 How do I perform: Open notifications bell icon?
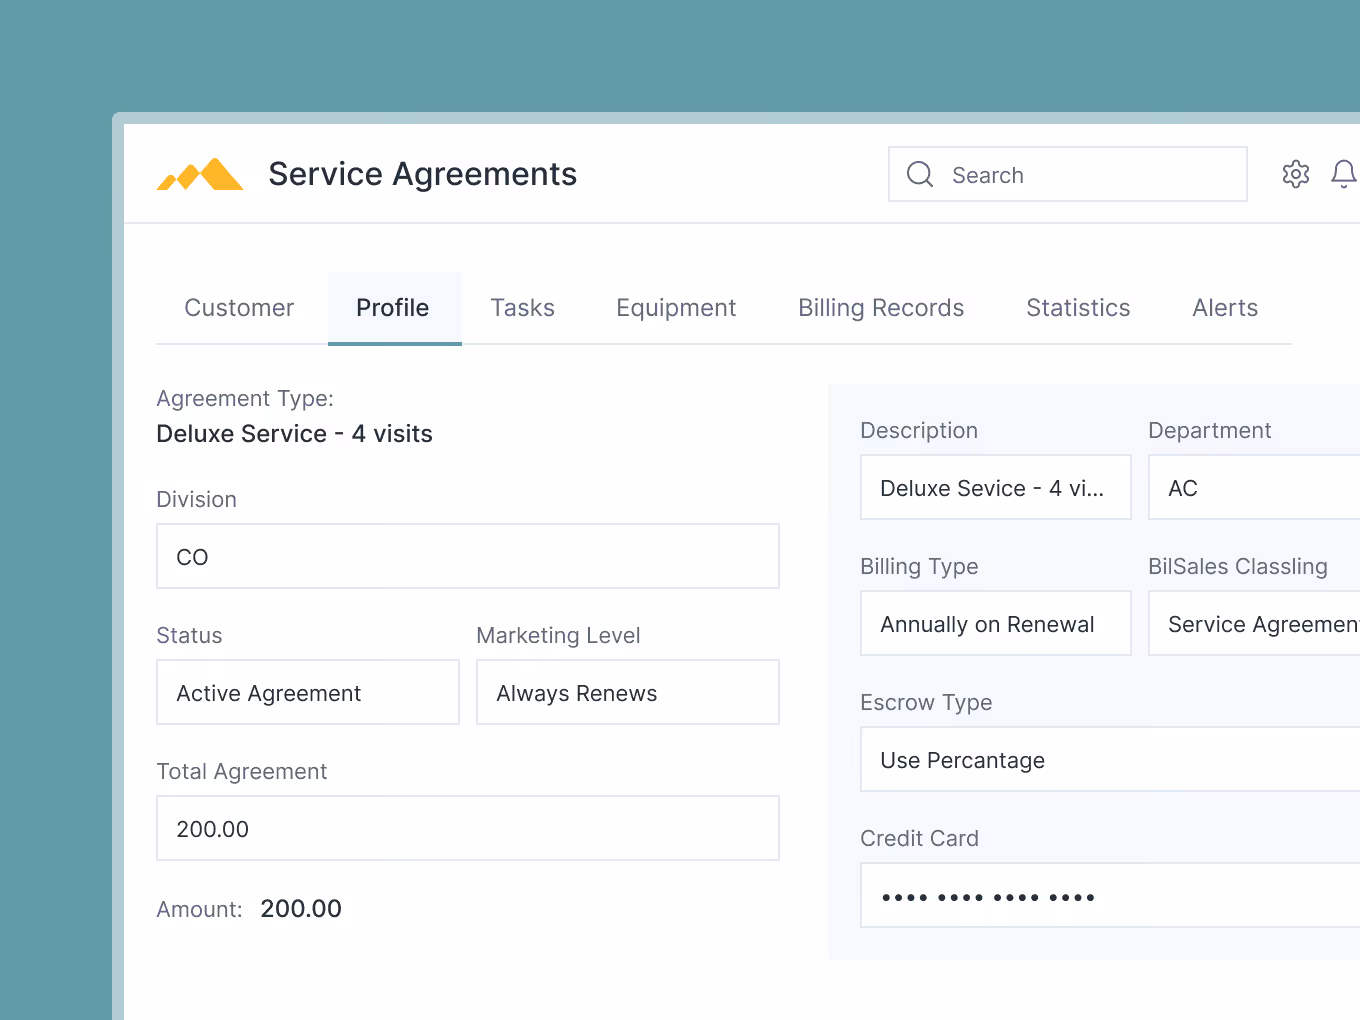click(1344, 174)
